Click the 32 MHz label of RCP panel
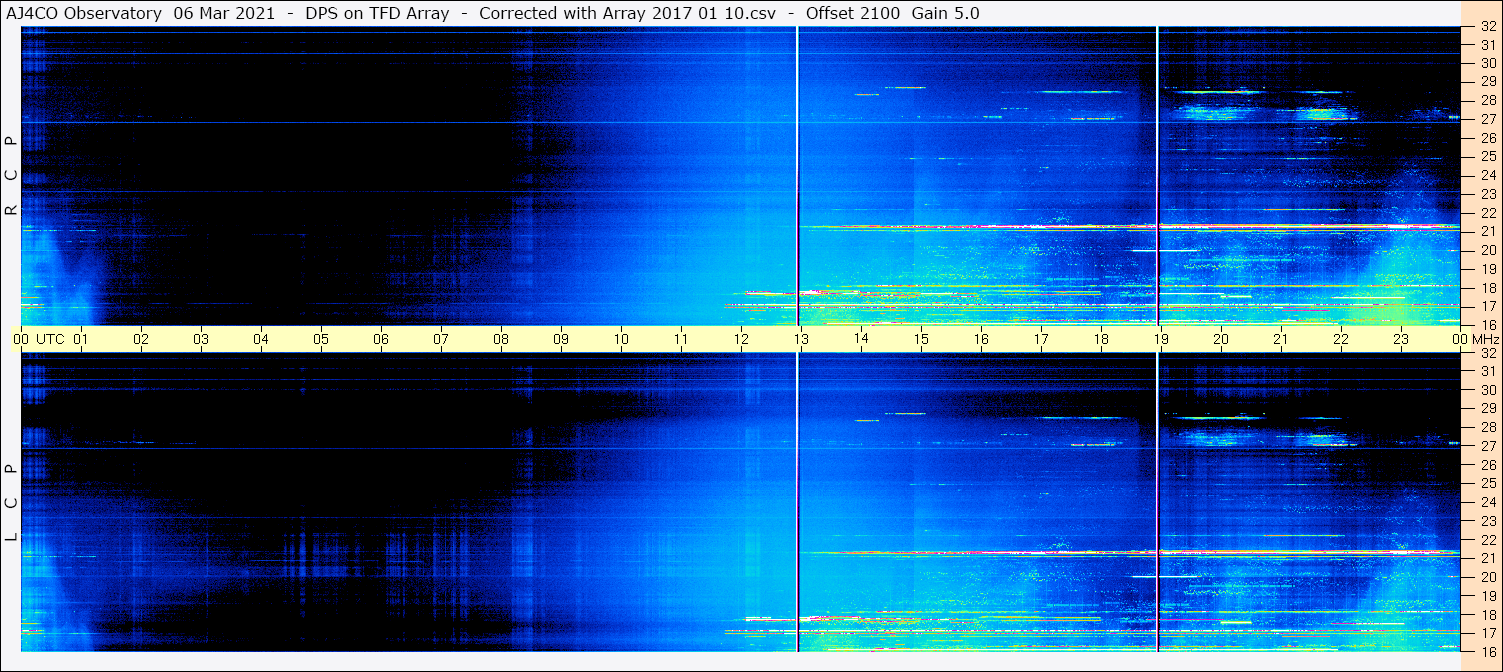This screenshot has width=1503, height=672. 1488,27
